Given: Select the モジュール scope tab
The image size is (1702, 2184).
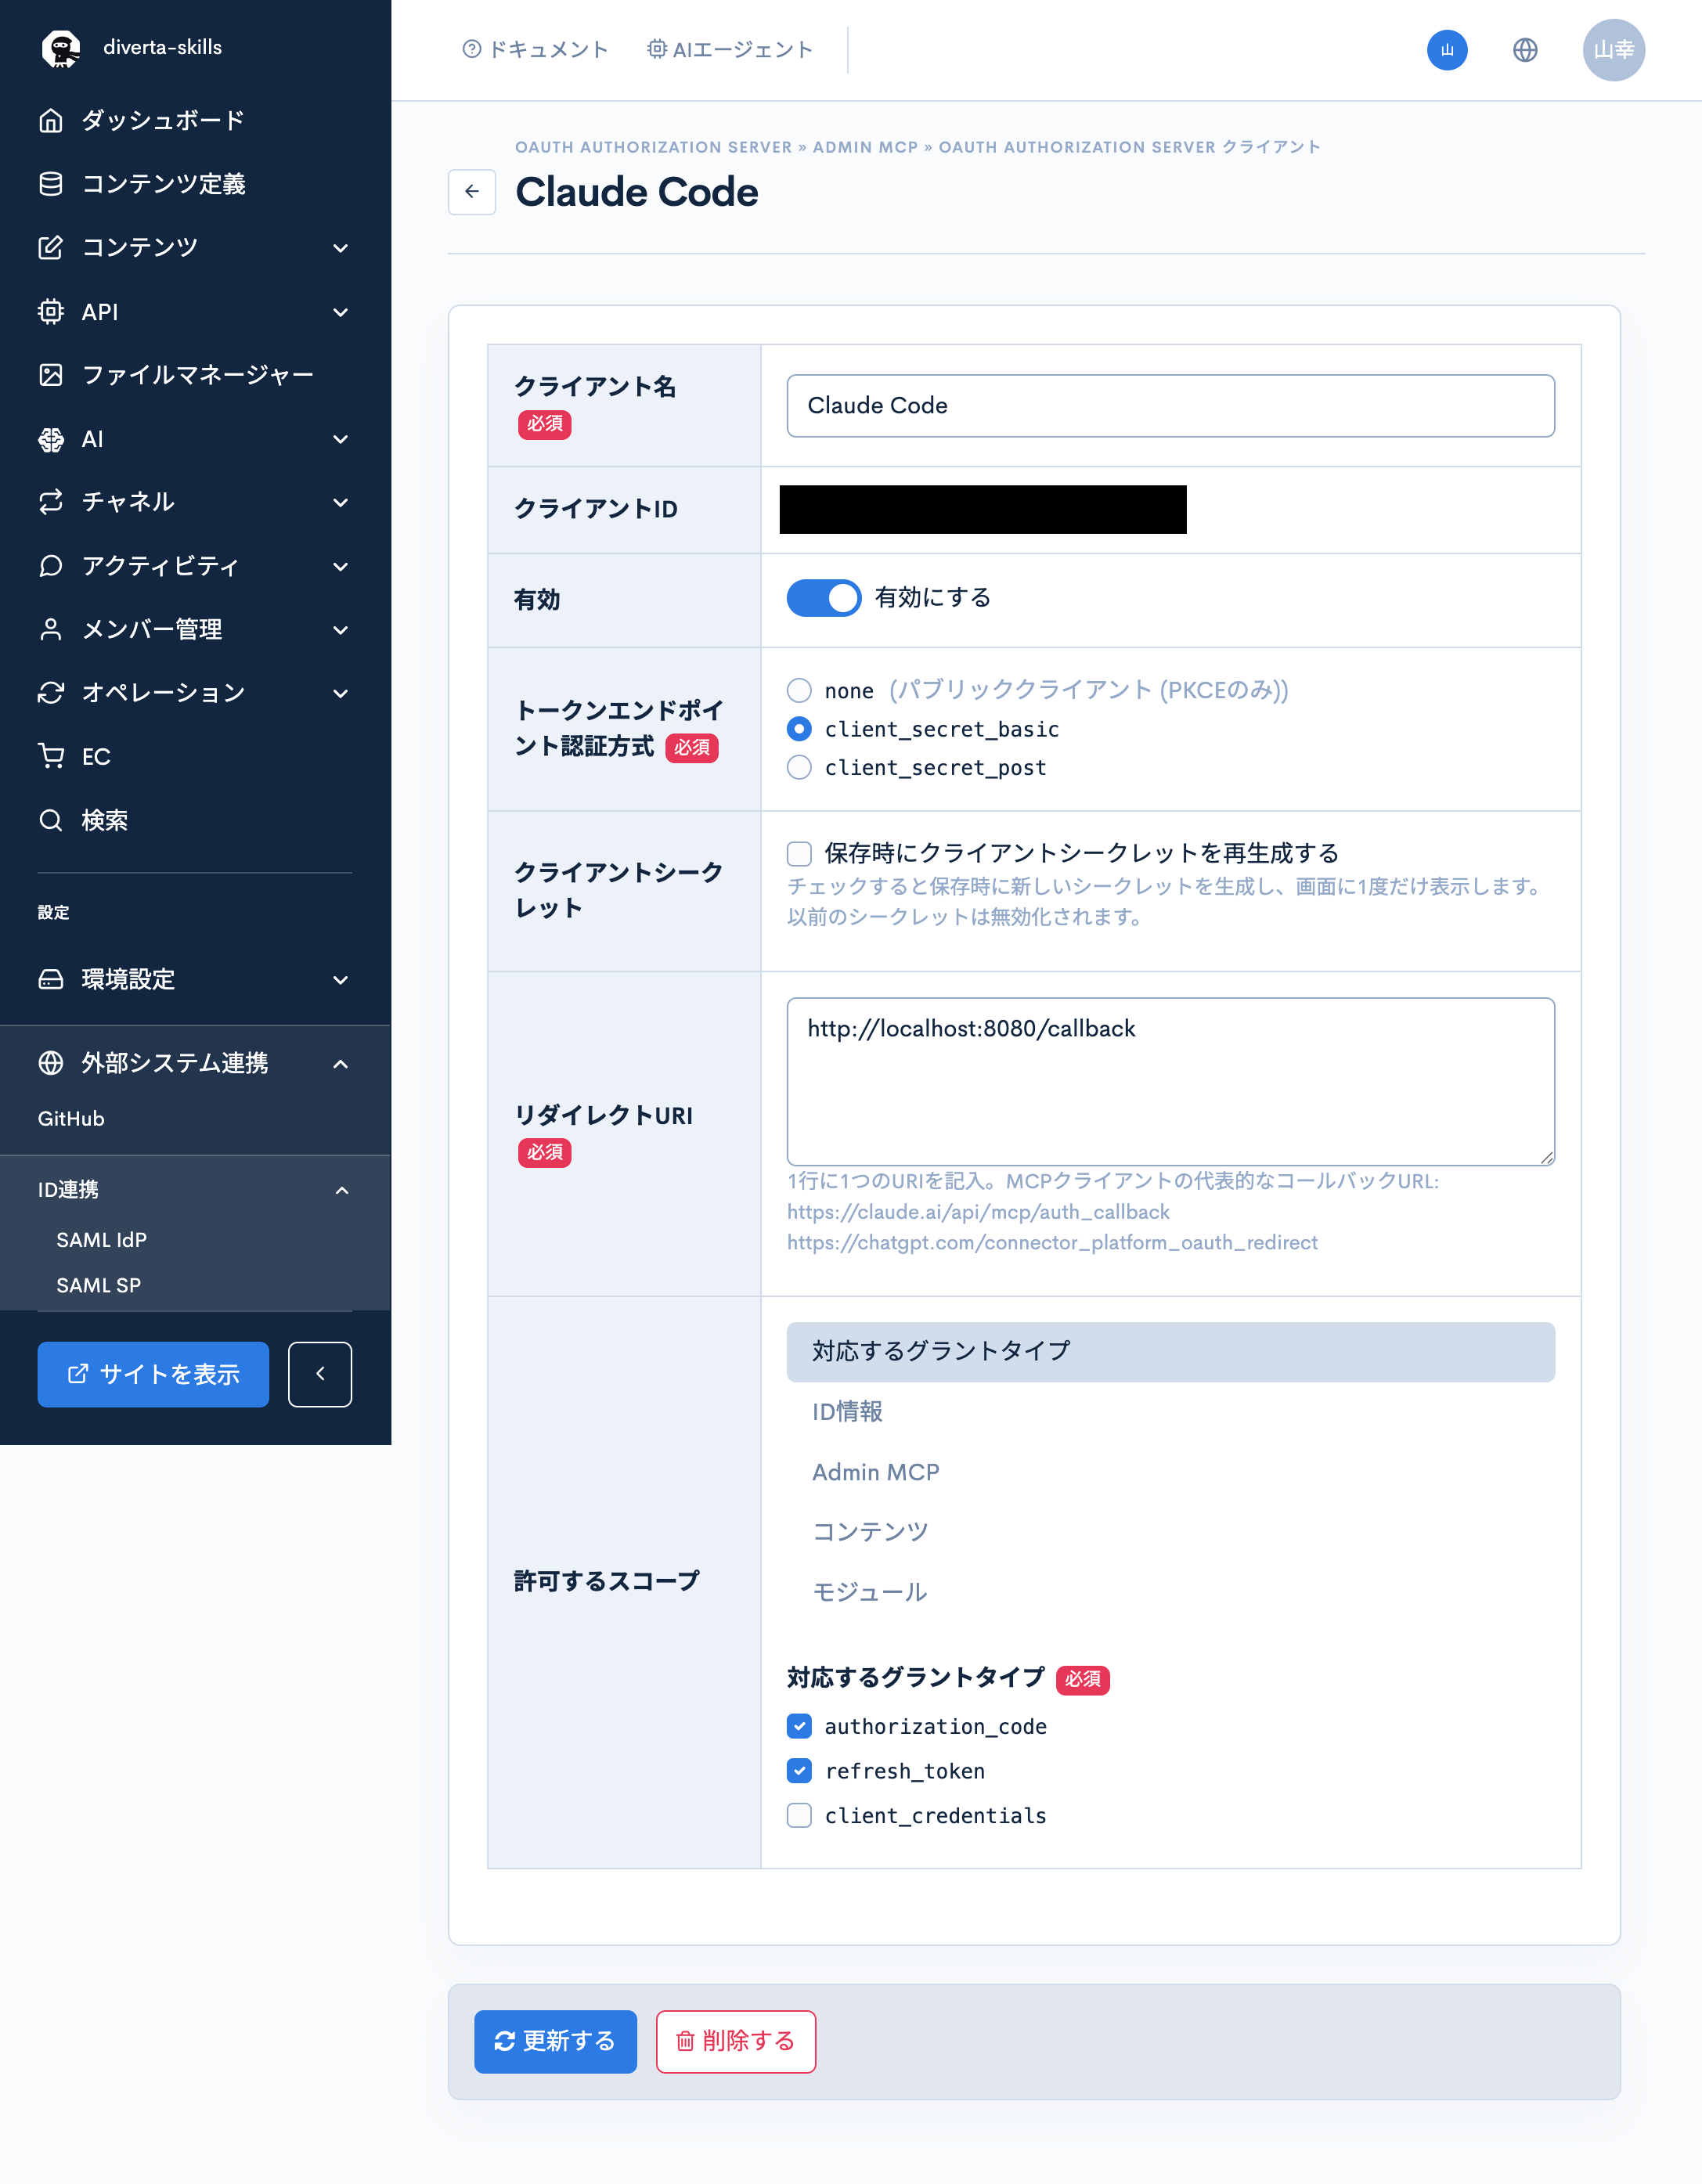Looking at the screenshot, I should 1170,1592.
